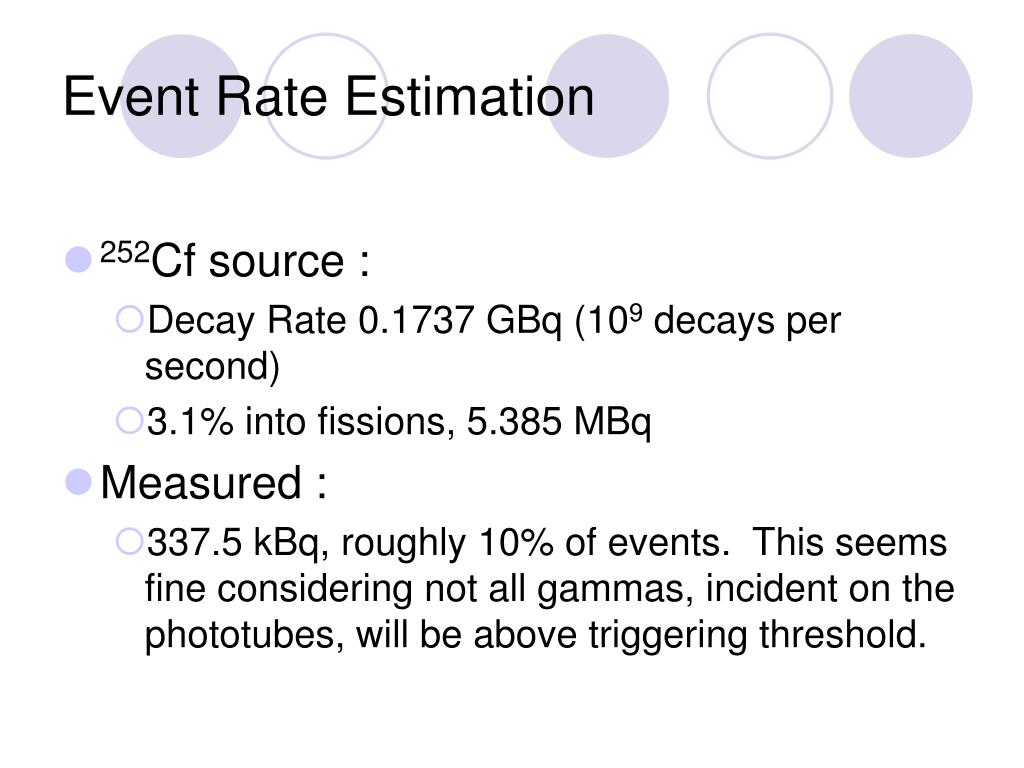Select the filled bullet beside '252Cf source'

tap(78, 259)
